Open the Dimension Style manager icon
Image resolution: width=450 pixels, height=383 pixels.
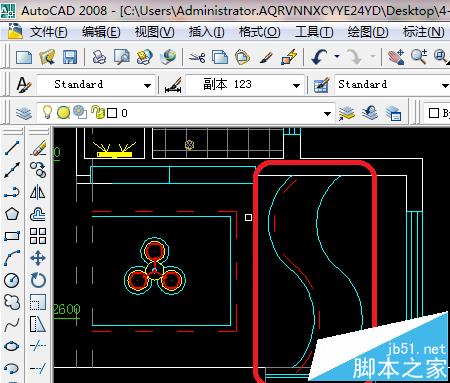pos(173,85)
